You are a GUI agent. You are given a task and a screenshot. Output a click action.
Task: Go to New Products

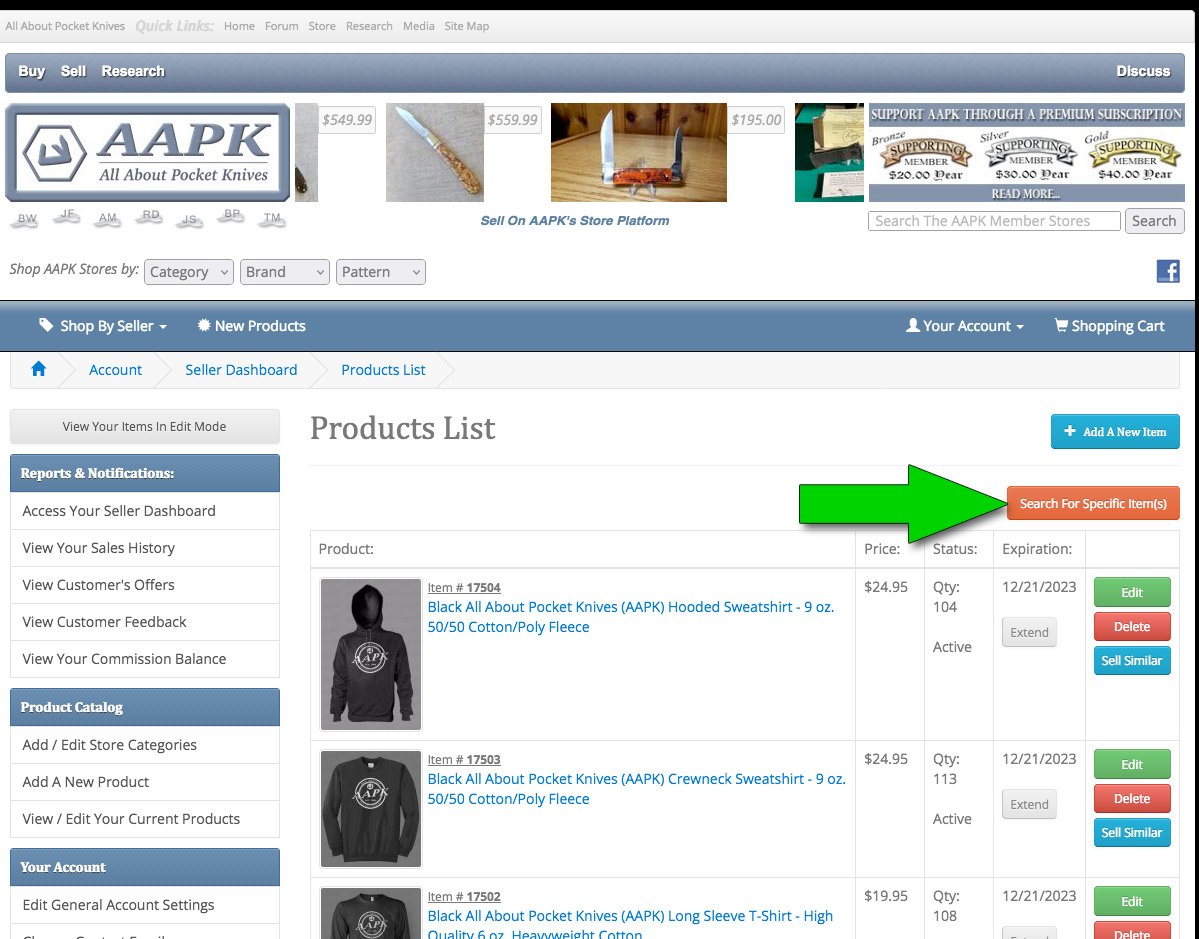(x=251, y=326)
